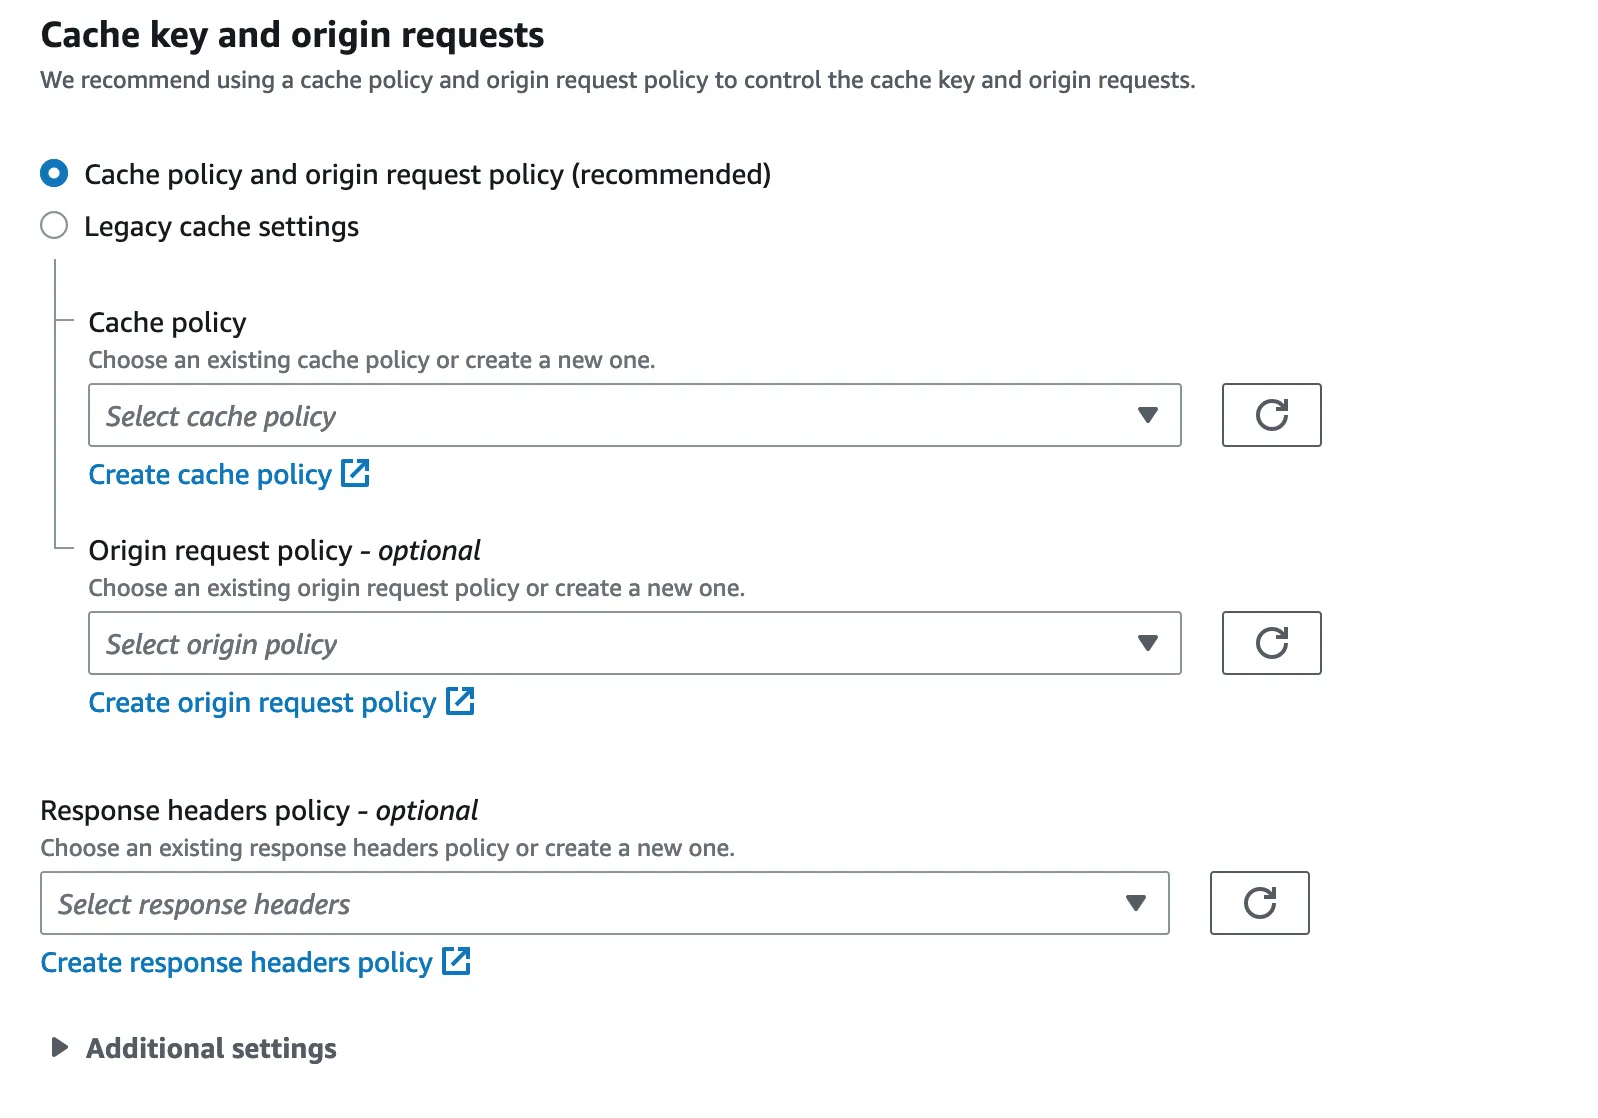Image resolution: width=1598 pixels, height=1118 pixels.
Task: Open the Select origin policy dropdown
Action: tap(600, 643)
